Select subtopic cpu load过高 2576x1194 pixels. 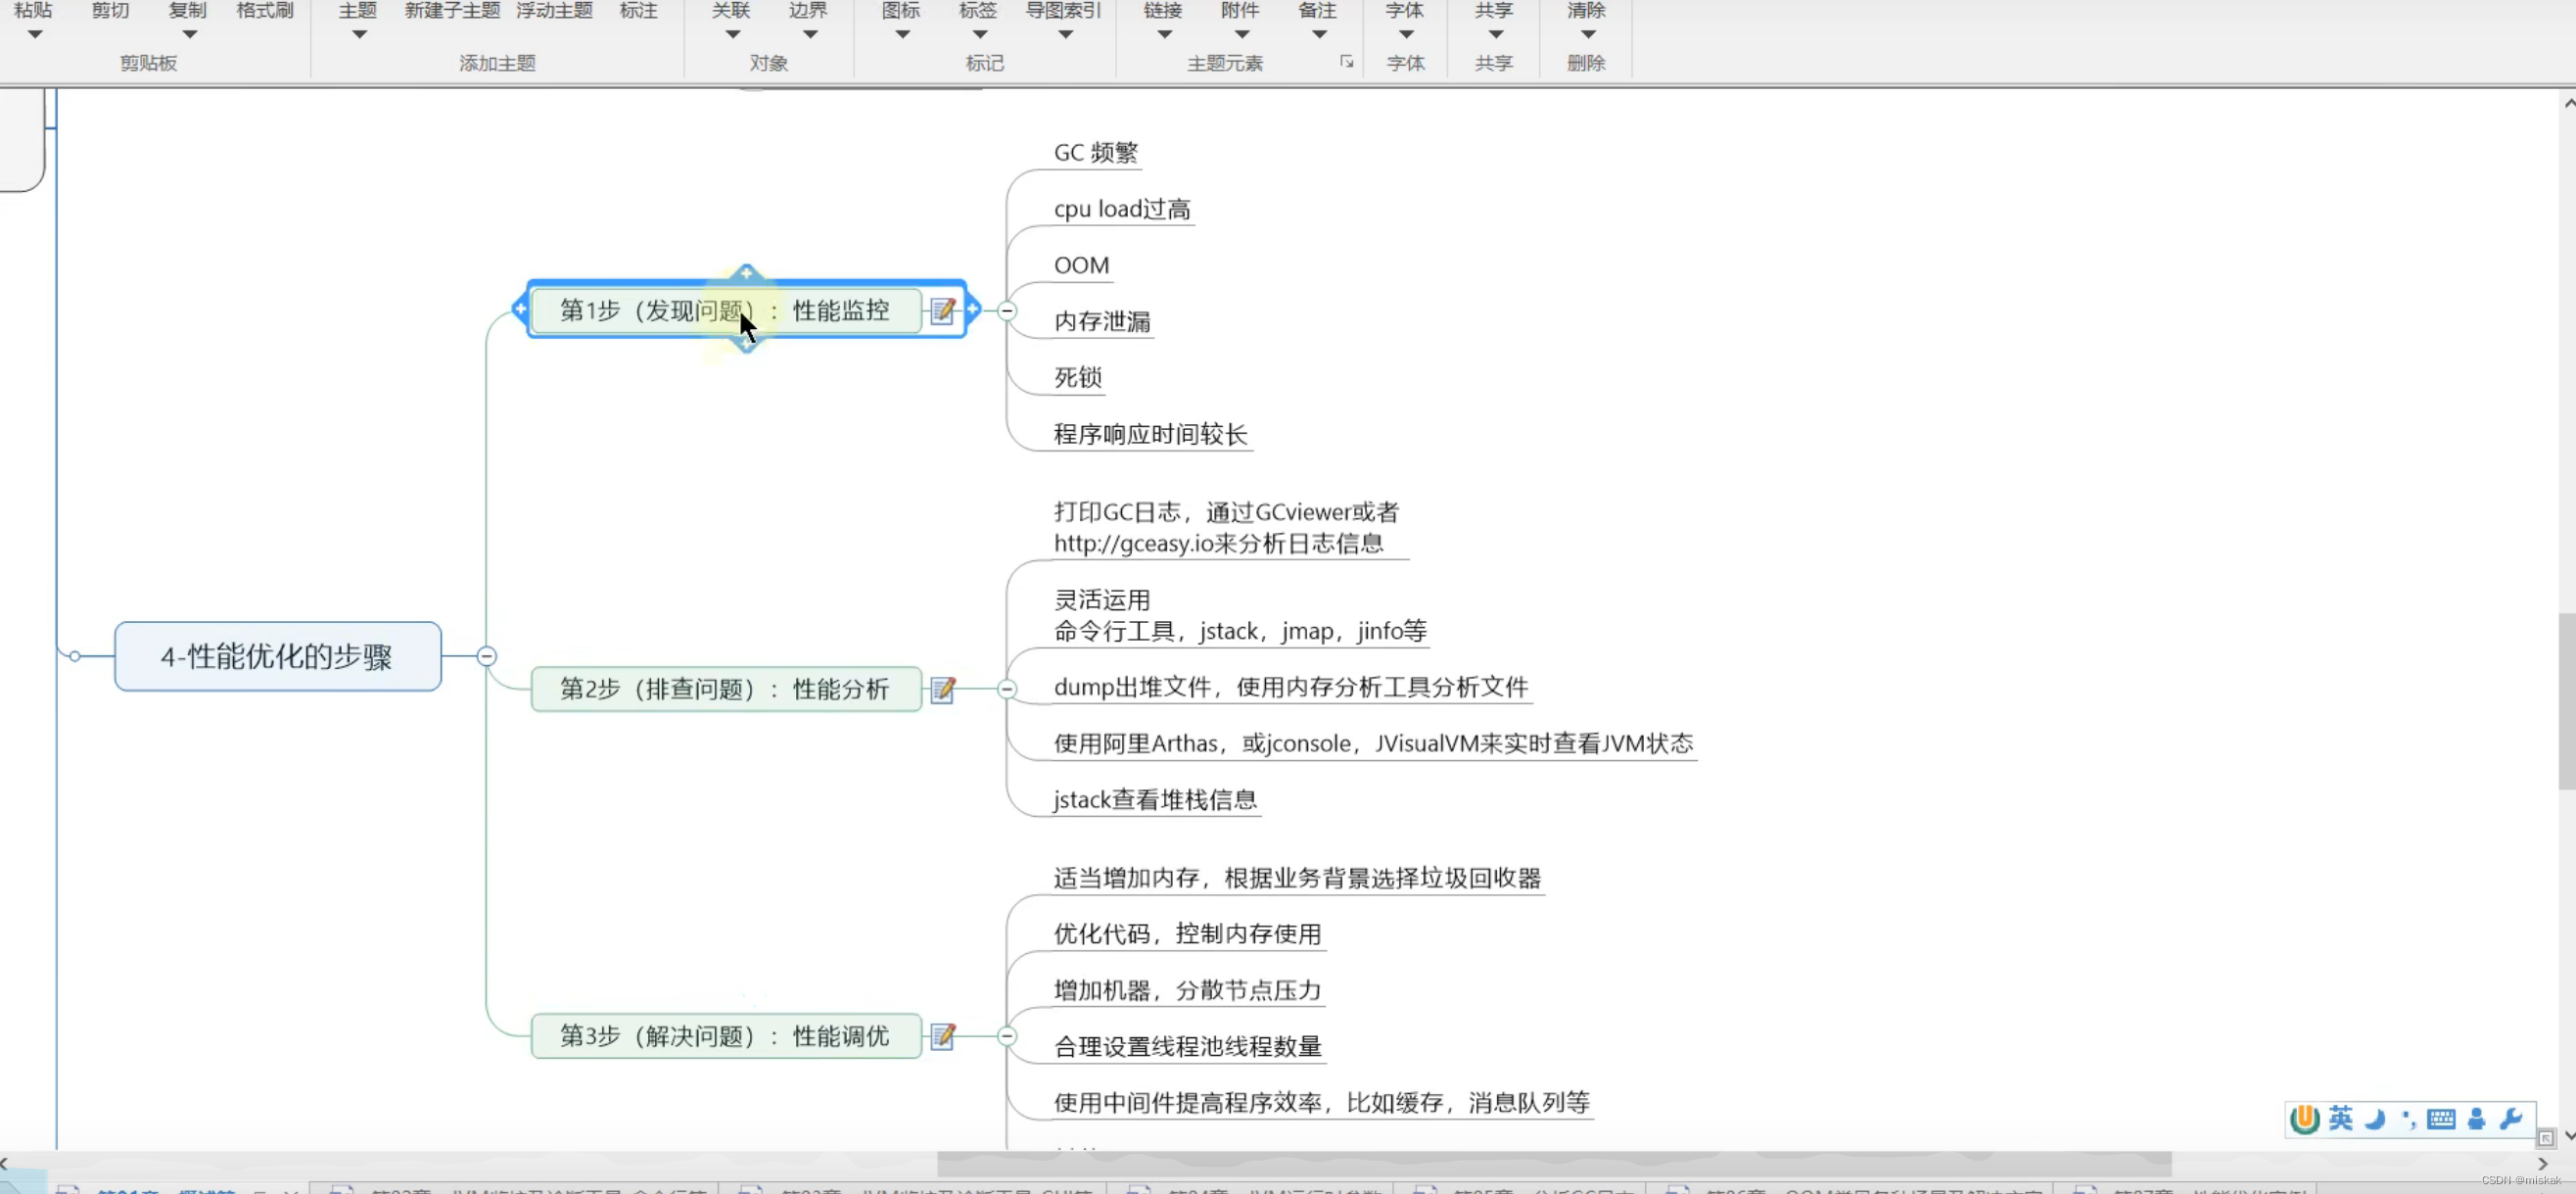coord(1122,209)
